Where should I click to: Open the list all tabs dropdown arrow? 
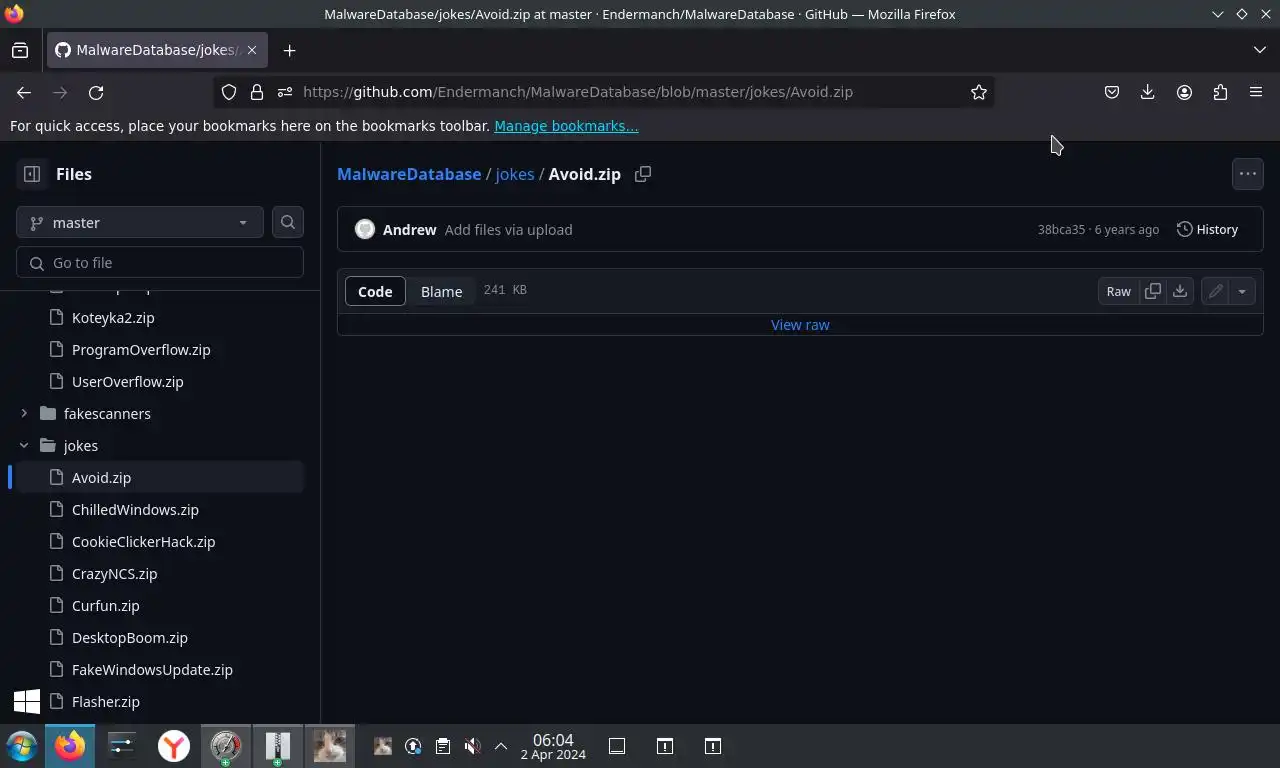(x=1259, y=50)
